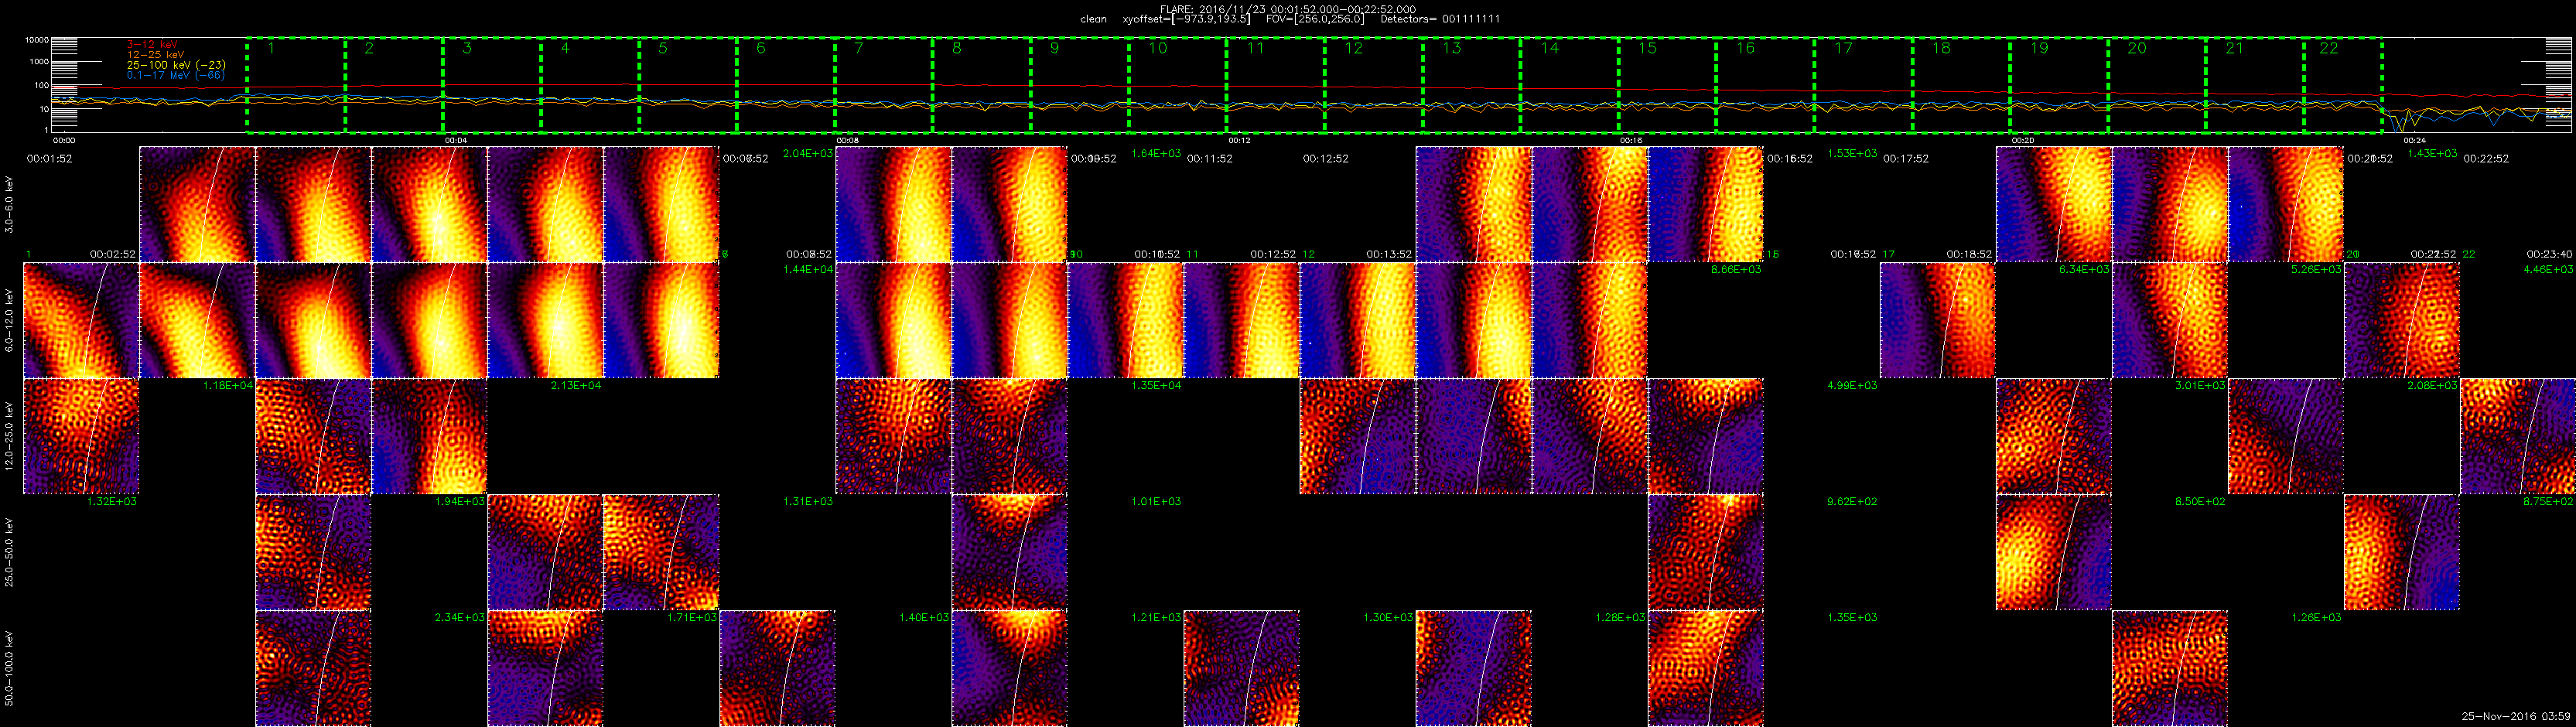Screen dimensions: 2576x727
Task: Click the '3.0-6.0 keV' row label
Action: 10,205
